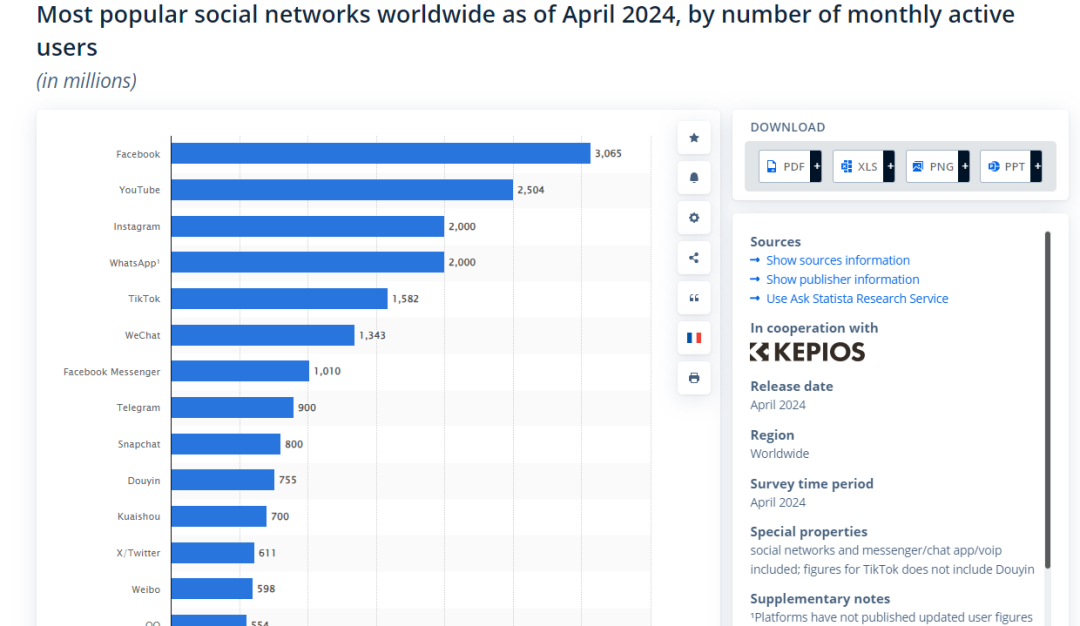Click the info panel vertical scrollbar
This screenshot has height=626, width=1080.
click(x=1047, y=399)
